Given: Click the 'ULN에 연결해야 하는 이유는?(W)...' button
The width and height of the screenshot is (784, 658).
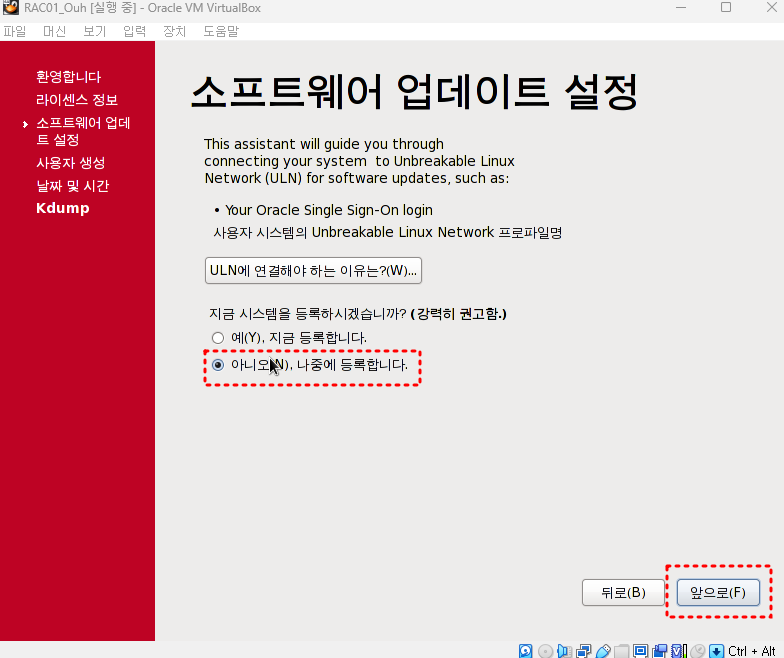Looking at the screenshot, I should point(313,270).
